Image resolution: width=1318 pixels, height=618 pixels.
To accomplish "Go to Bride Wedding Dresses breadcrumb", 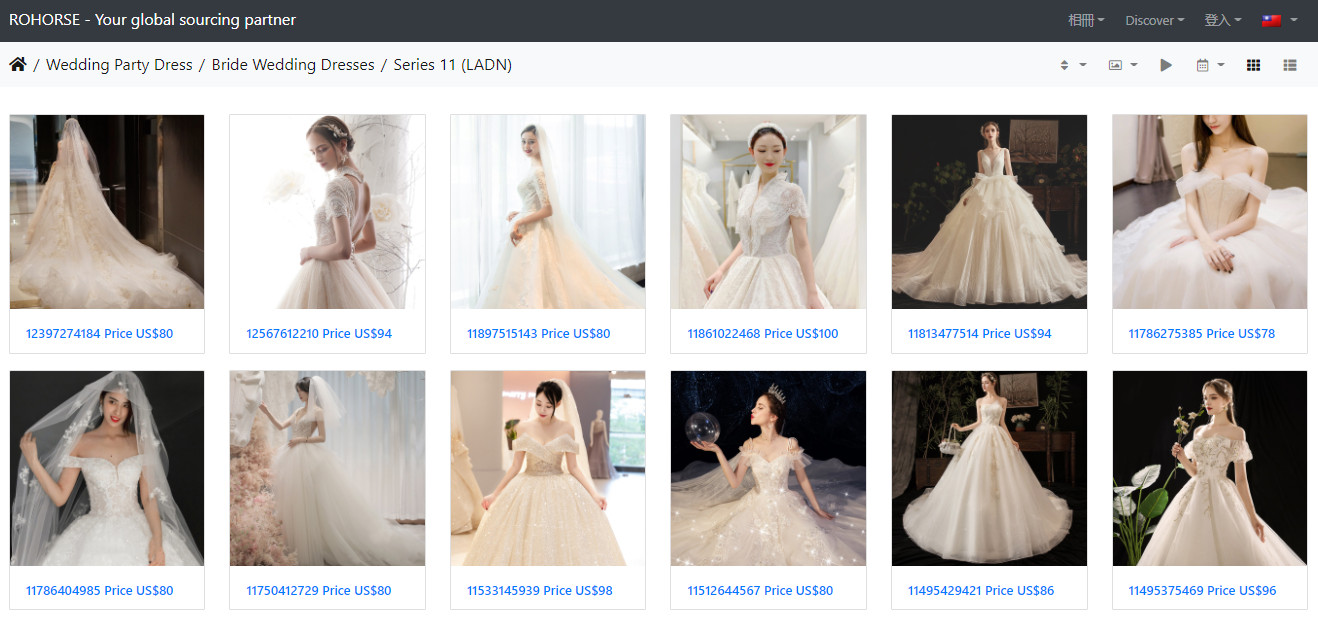I will coord(293,65).
